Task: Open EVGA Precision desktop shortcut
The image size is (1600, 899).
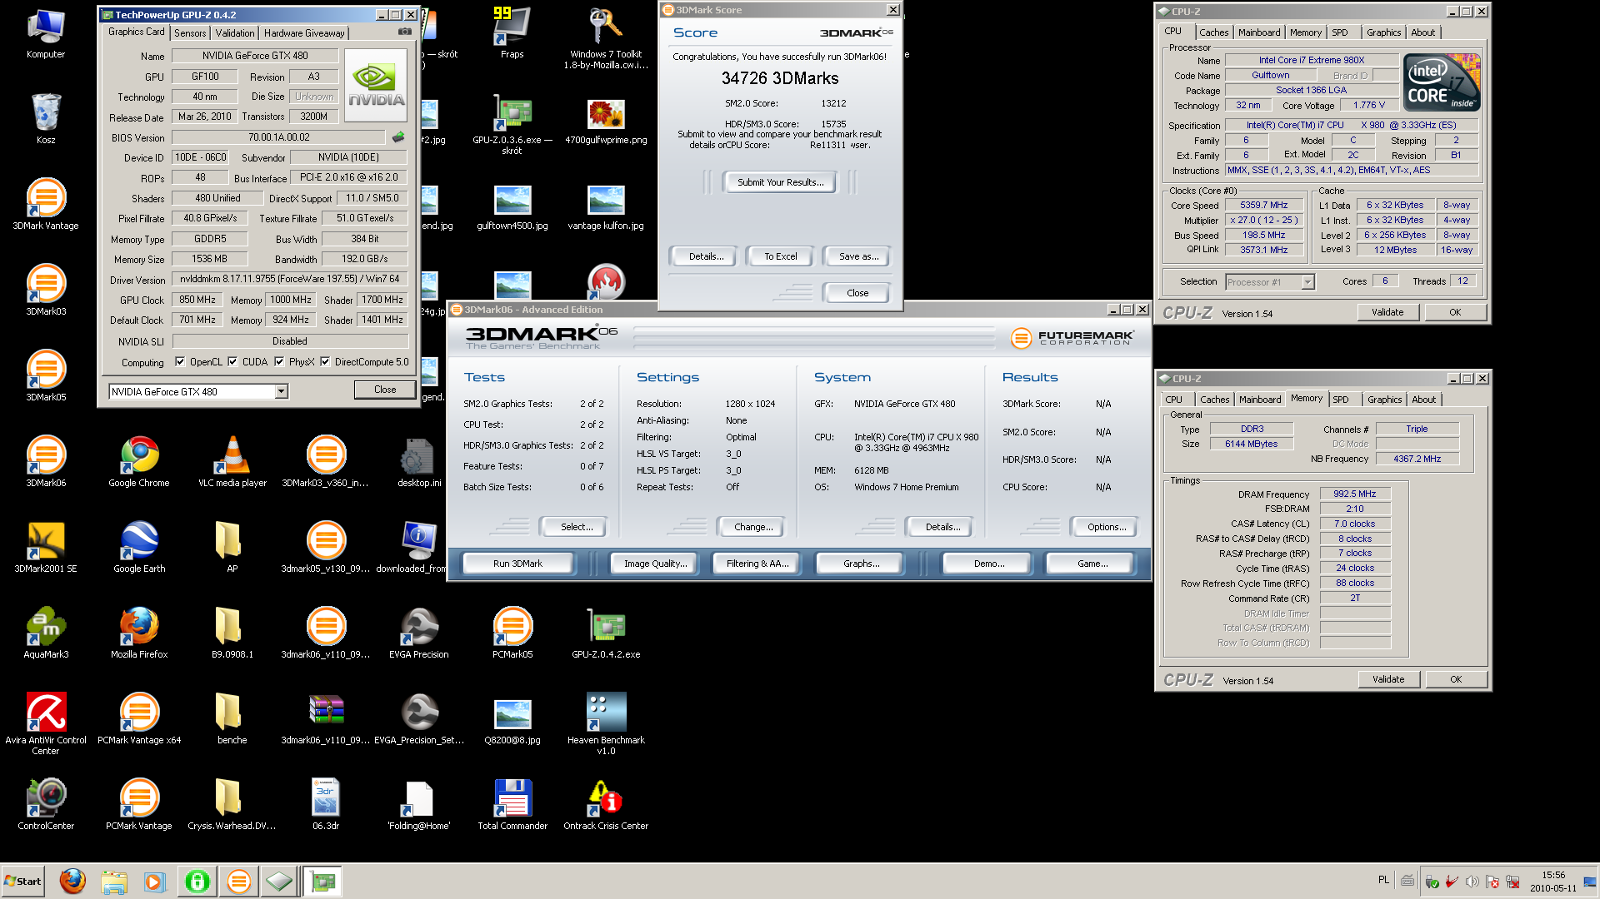Action: [x=419, y=633]
